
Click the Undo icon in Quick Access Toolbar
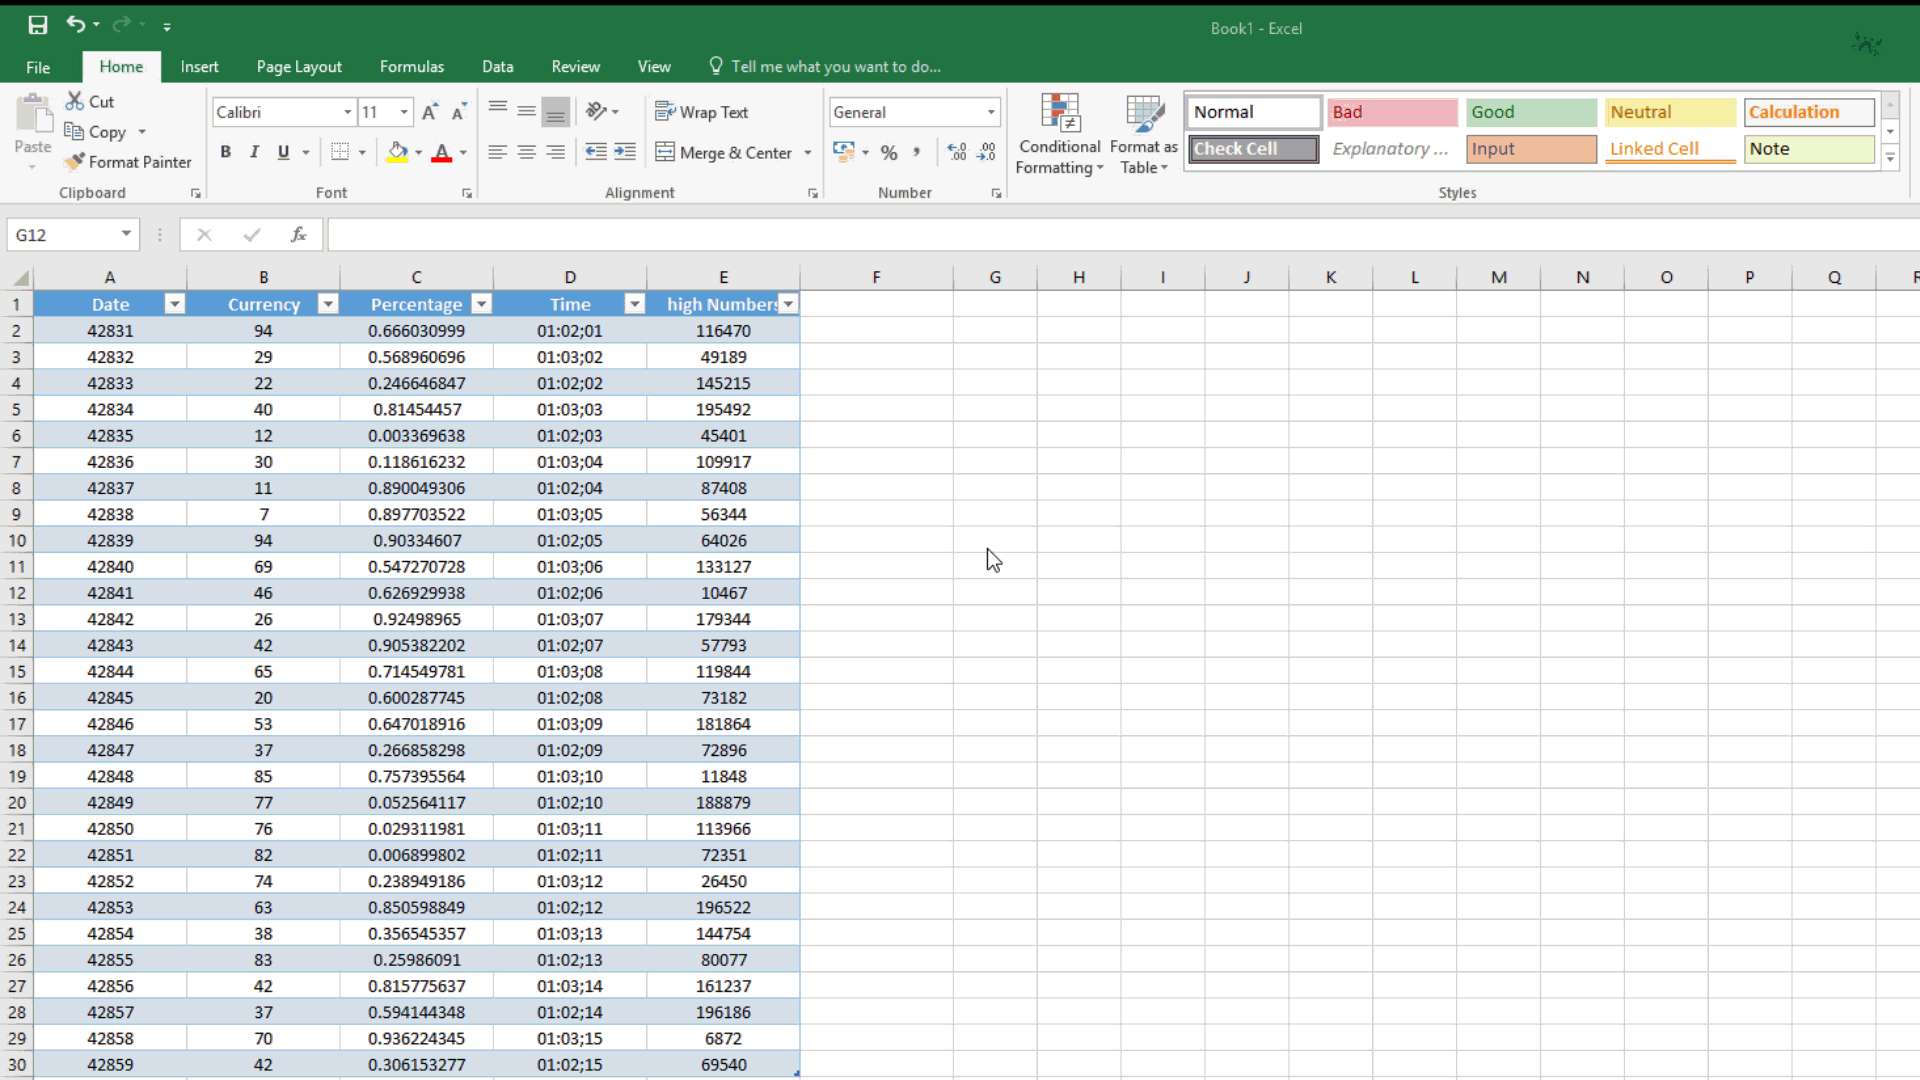tap(74, 24)
